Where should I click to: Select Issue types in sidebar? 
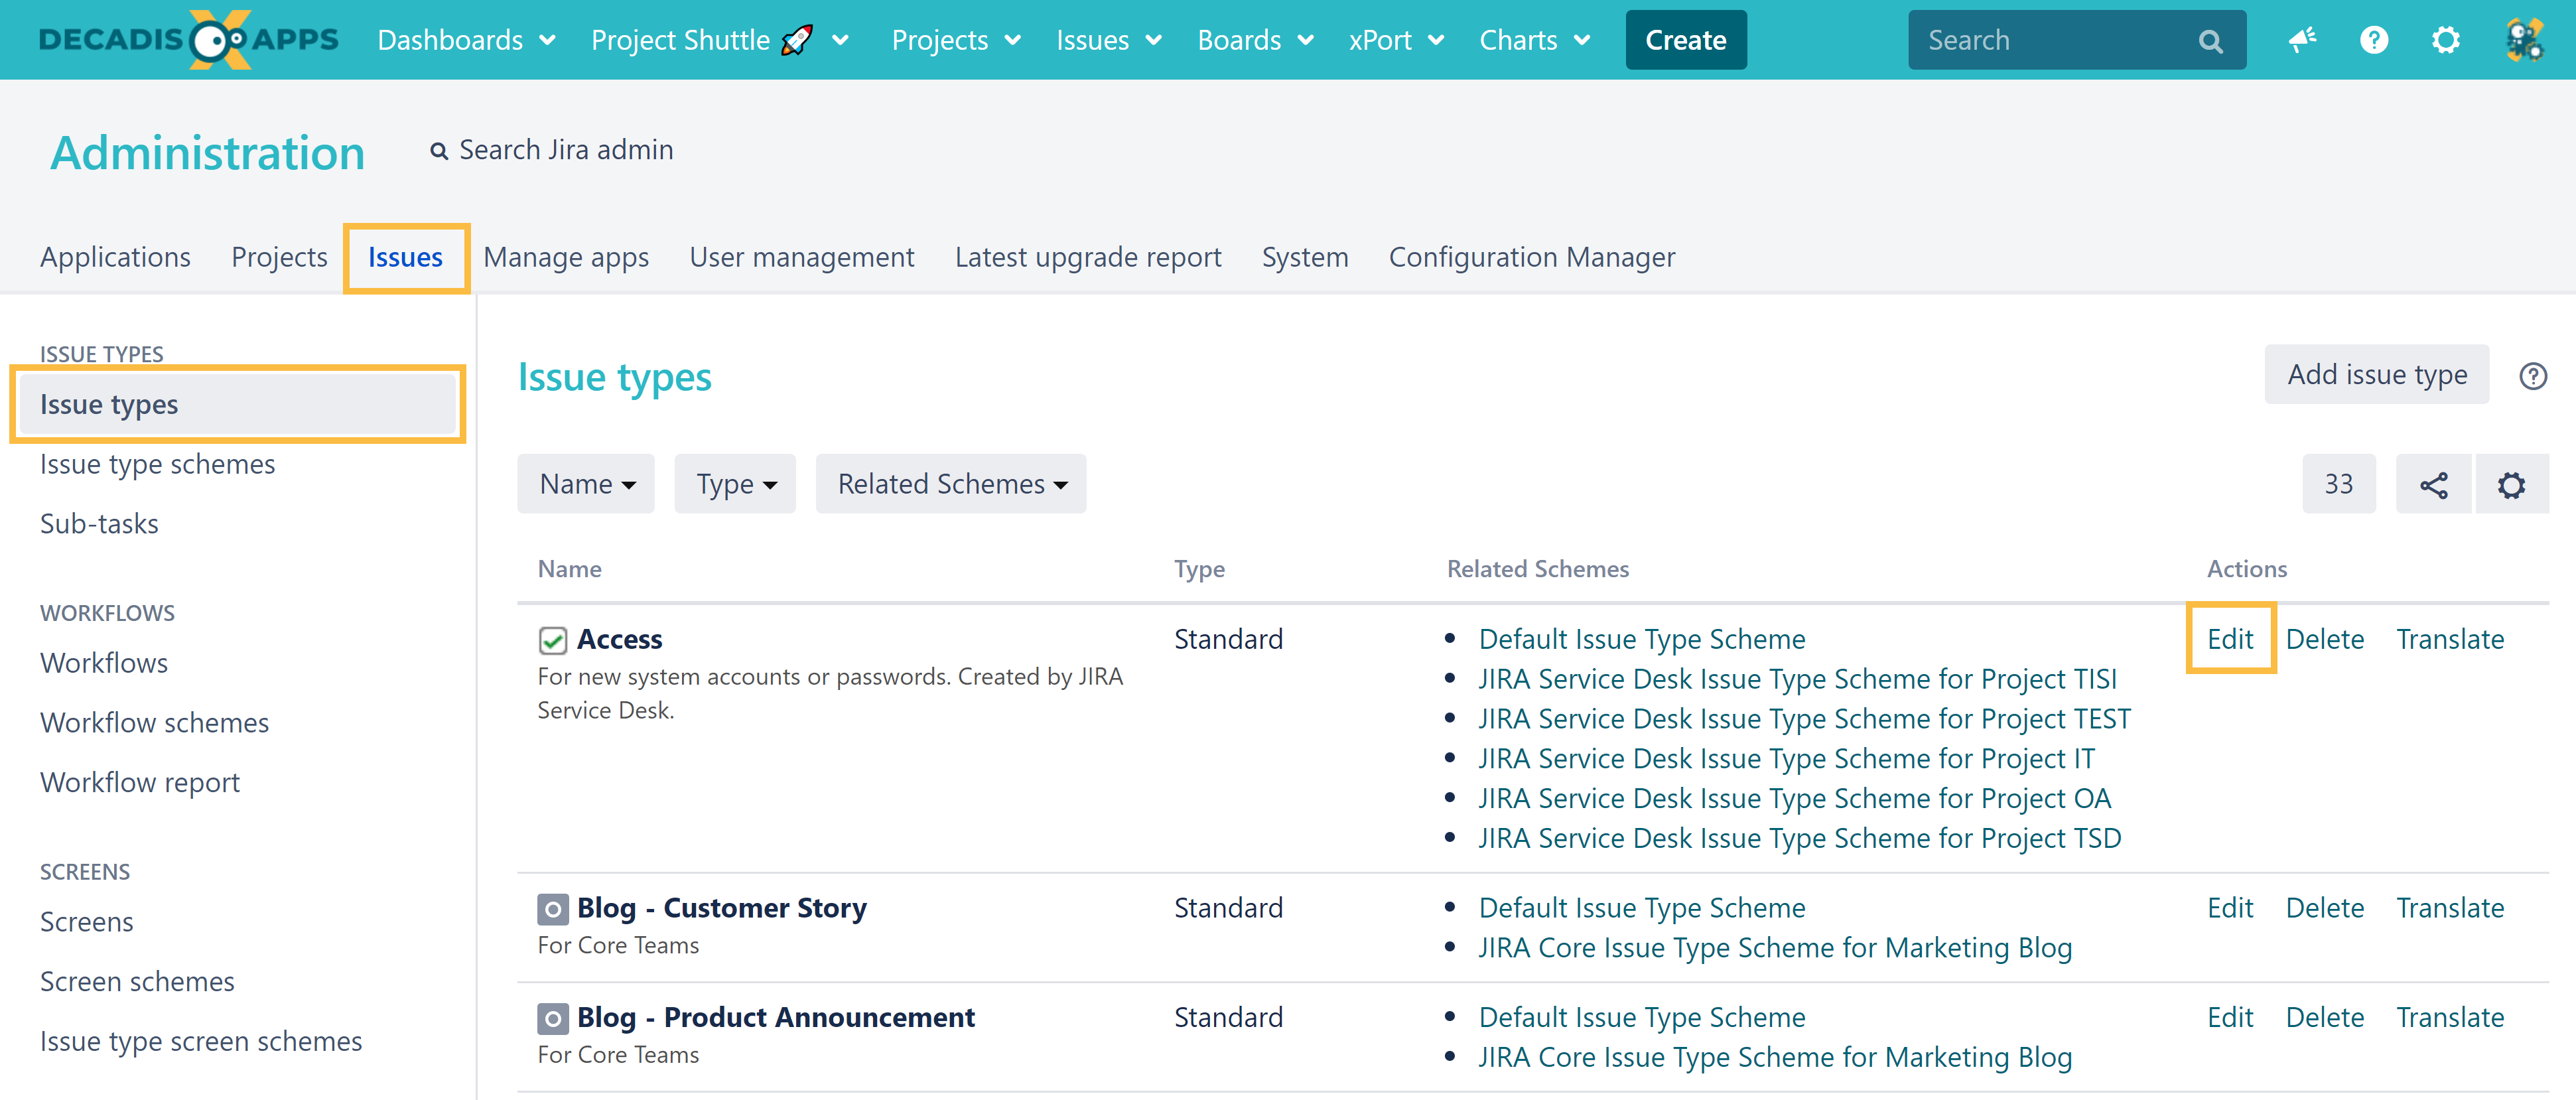238,405
